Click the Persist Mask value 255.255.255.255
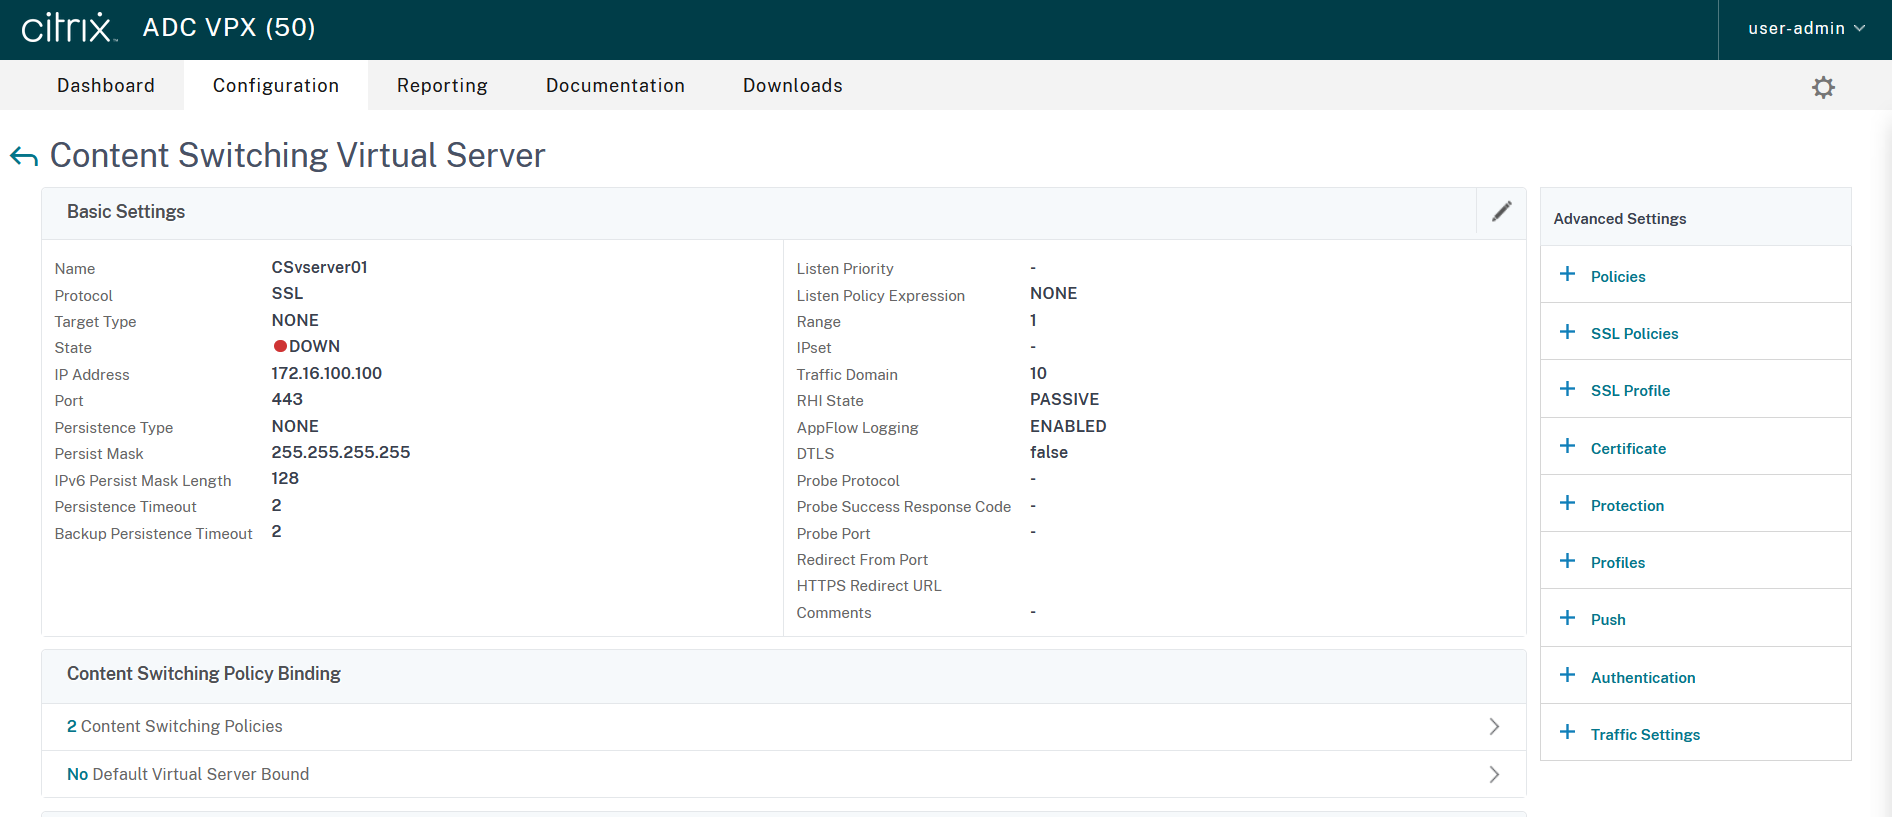Image resolution: width=1892 pixels, height=817 pixels. click(x=341, y=452)
